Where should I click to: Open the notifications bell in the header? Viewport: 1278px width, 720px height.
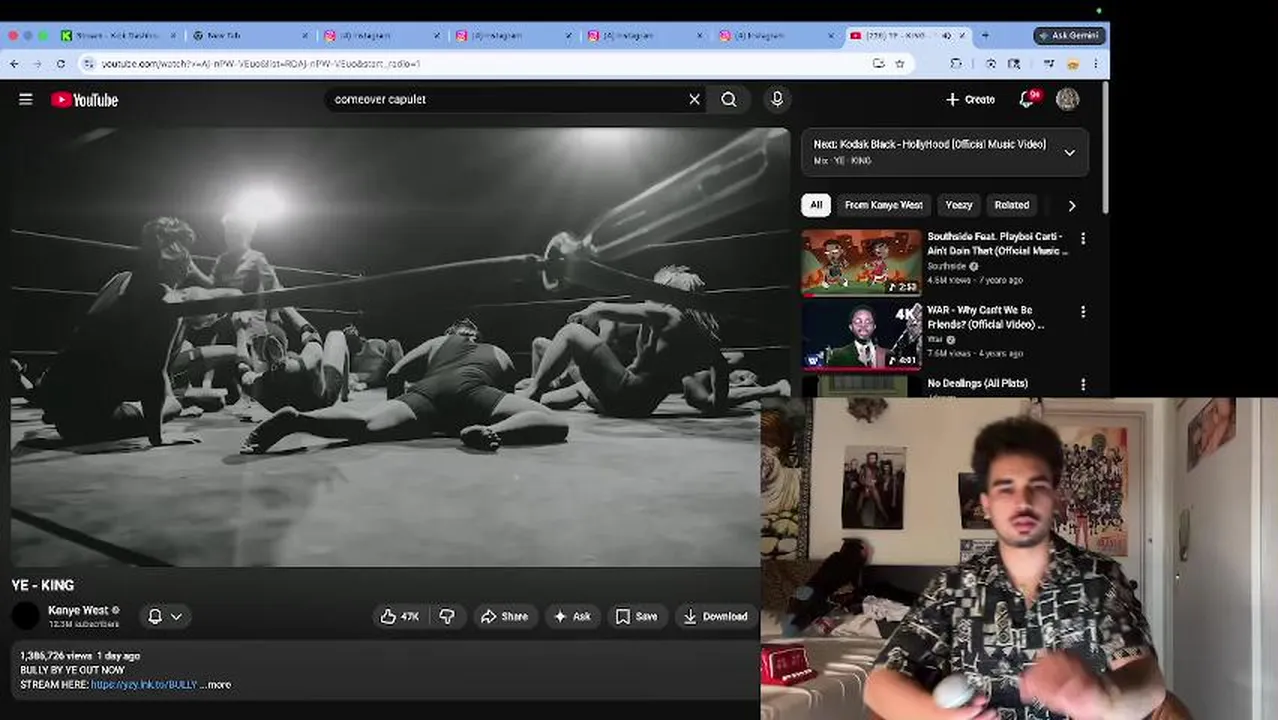click(x=1027, y=99)
